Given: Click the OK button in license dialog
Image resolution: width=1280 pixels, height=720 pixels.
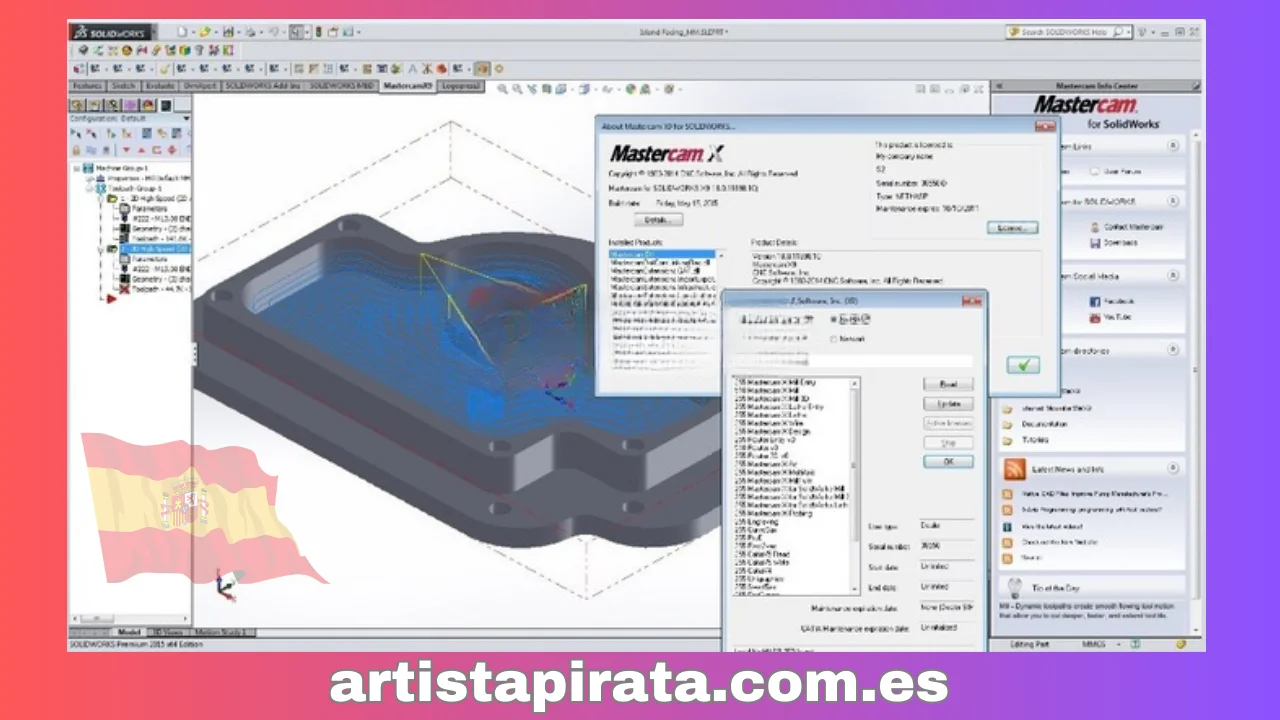Looking at the screenshot, I should click(949, 461).
